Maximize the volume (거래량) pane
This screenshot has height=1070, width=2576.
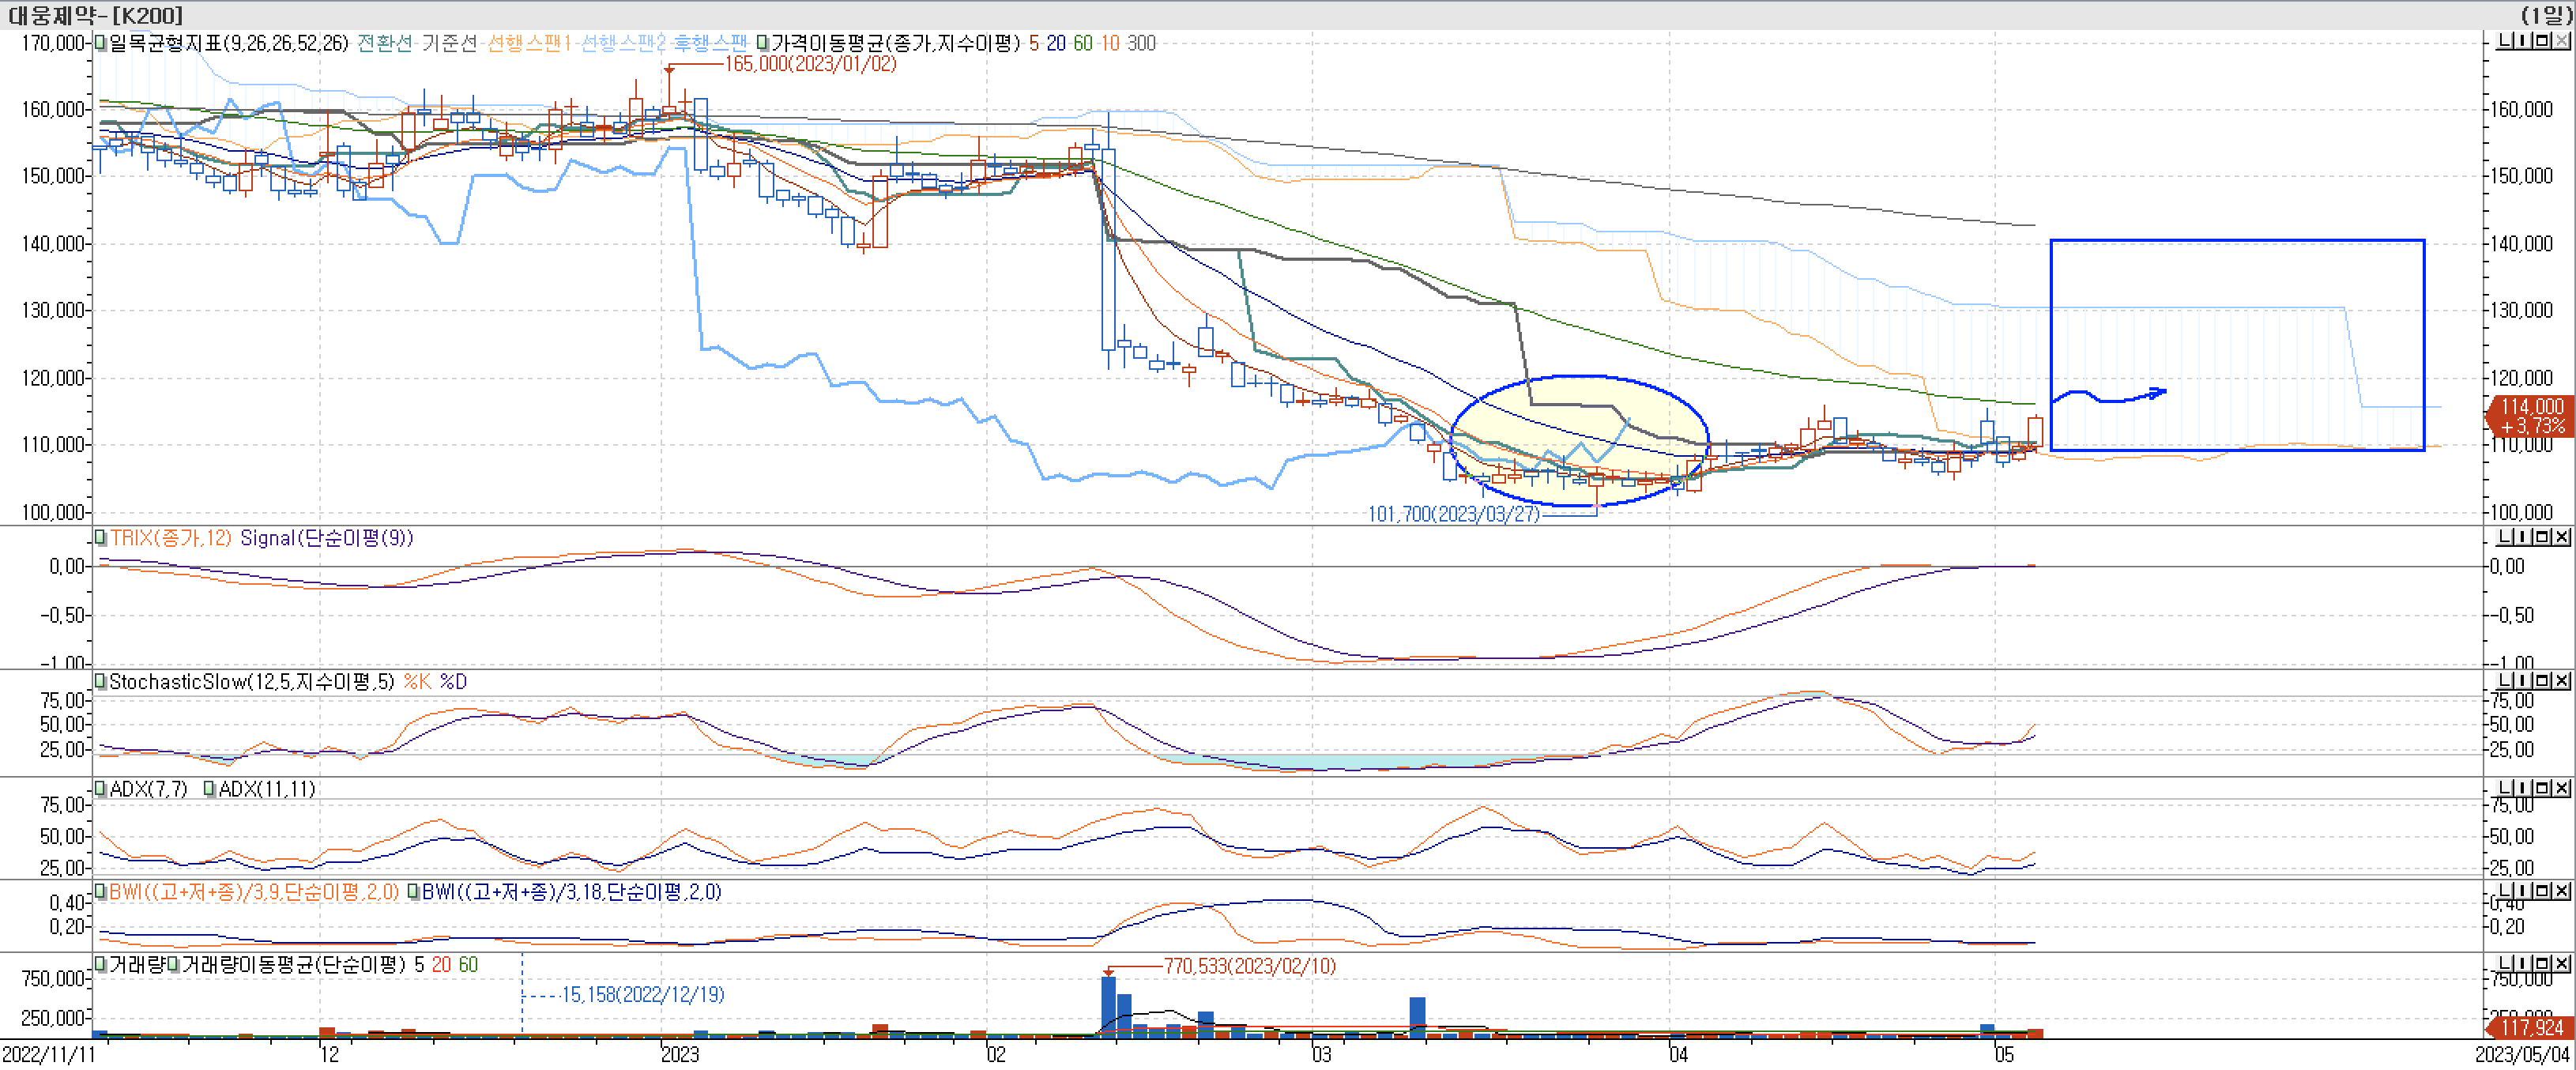[x=2543, y=963]
